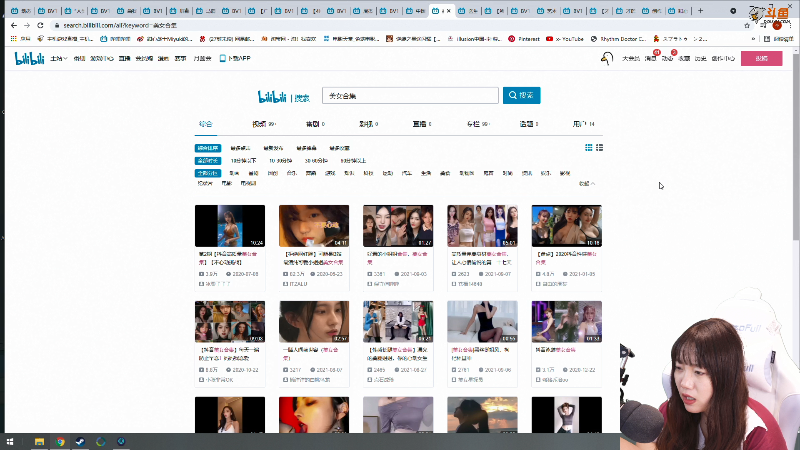800x450 pixels.
Task: Open the Windows Start menu
Action: [x=10, y=442]
